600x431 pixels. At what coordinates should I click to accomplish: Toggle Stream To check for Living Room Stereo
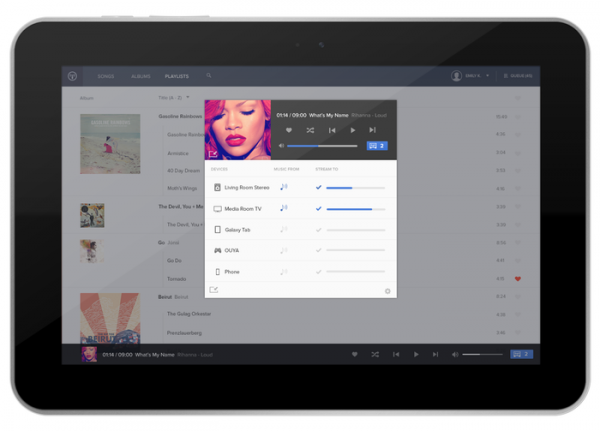click(x=318, y=187)
